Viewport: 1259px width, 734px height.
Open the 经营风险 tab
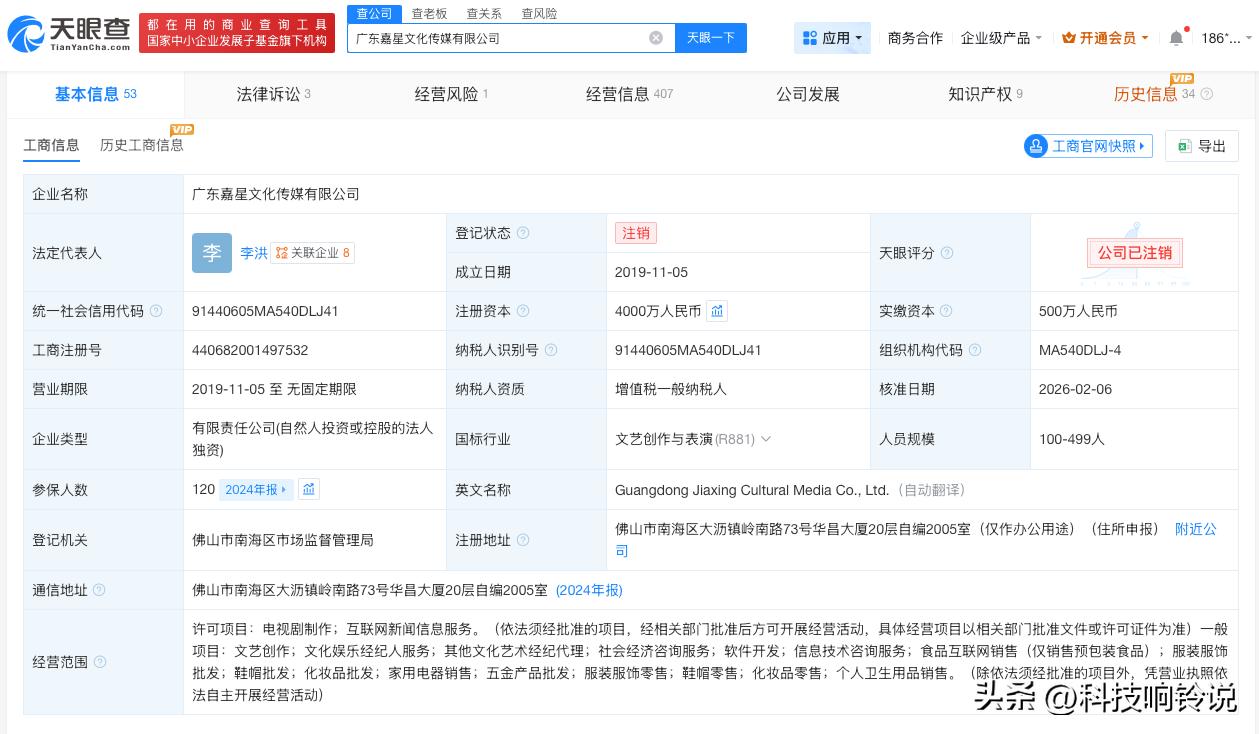(451, 94)
